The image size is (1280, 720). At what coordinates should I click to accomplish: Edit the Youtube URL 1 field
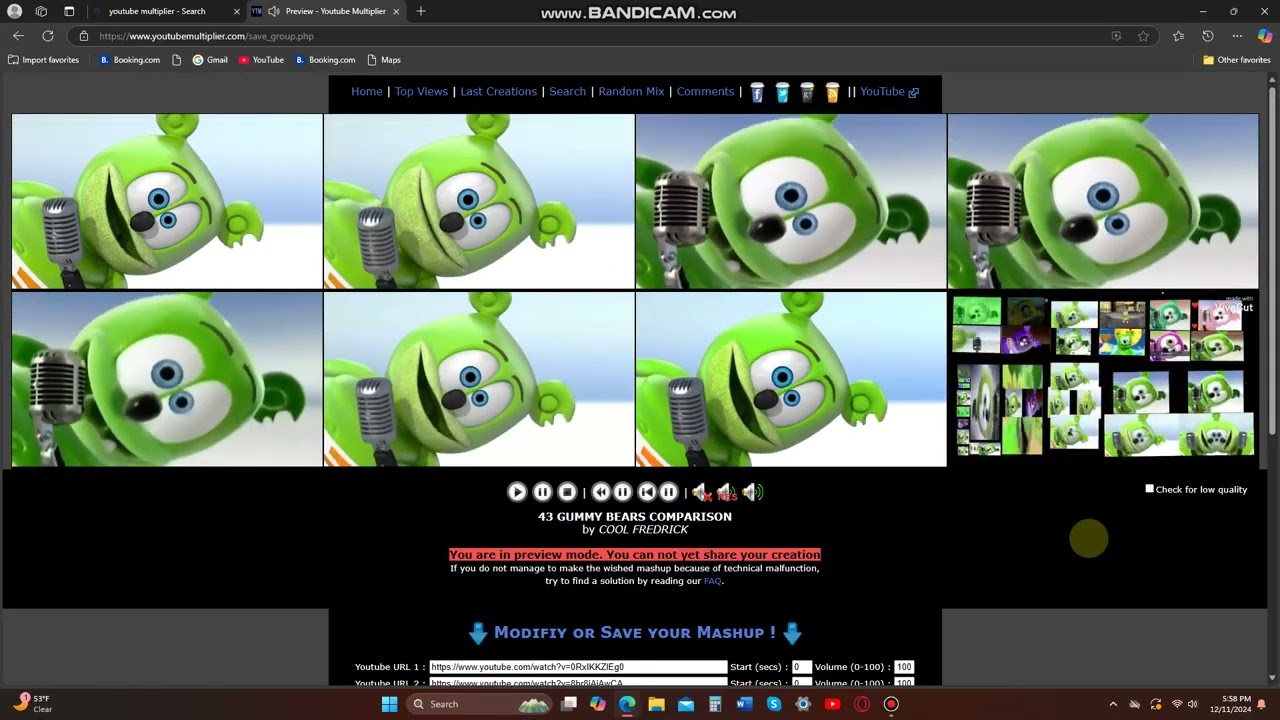(x=578, y=667)
